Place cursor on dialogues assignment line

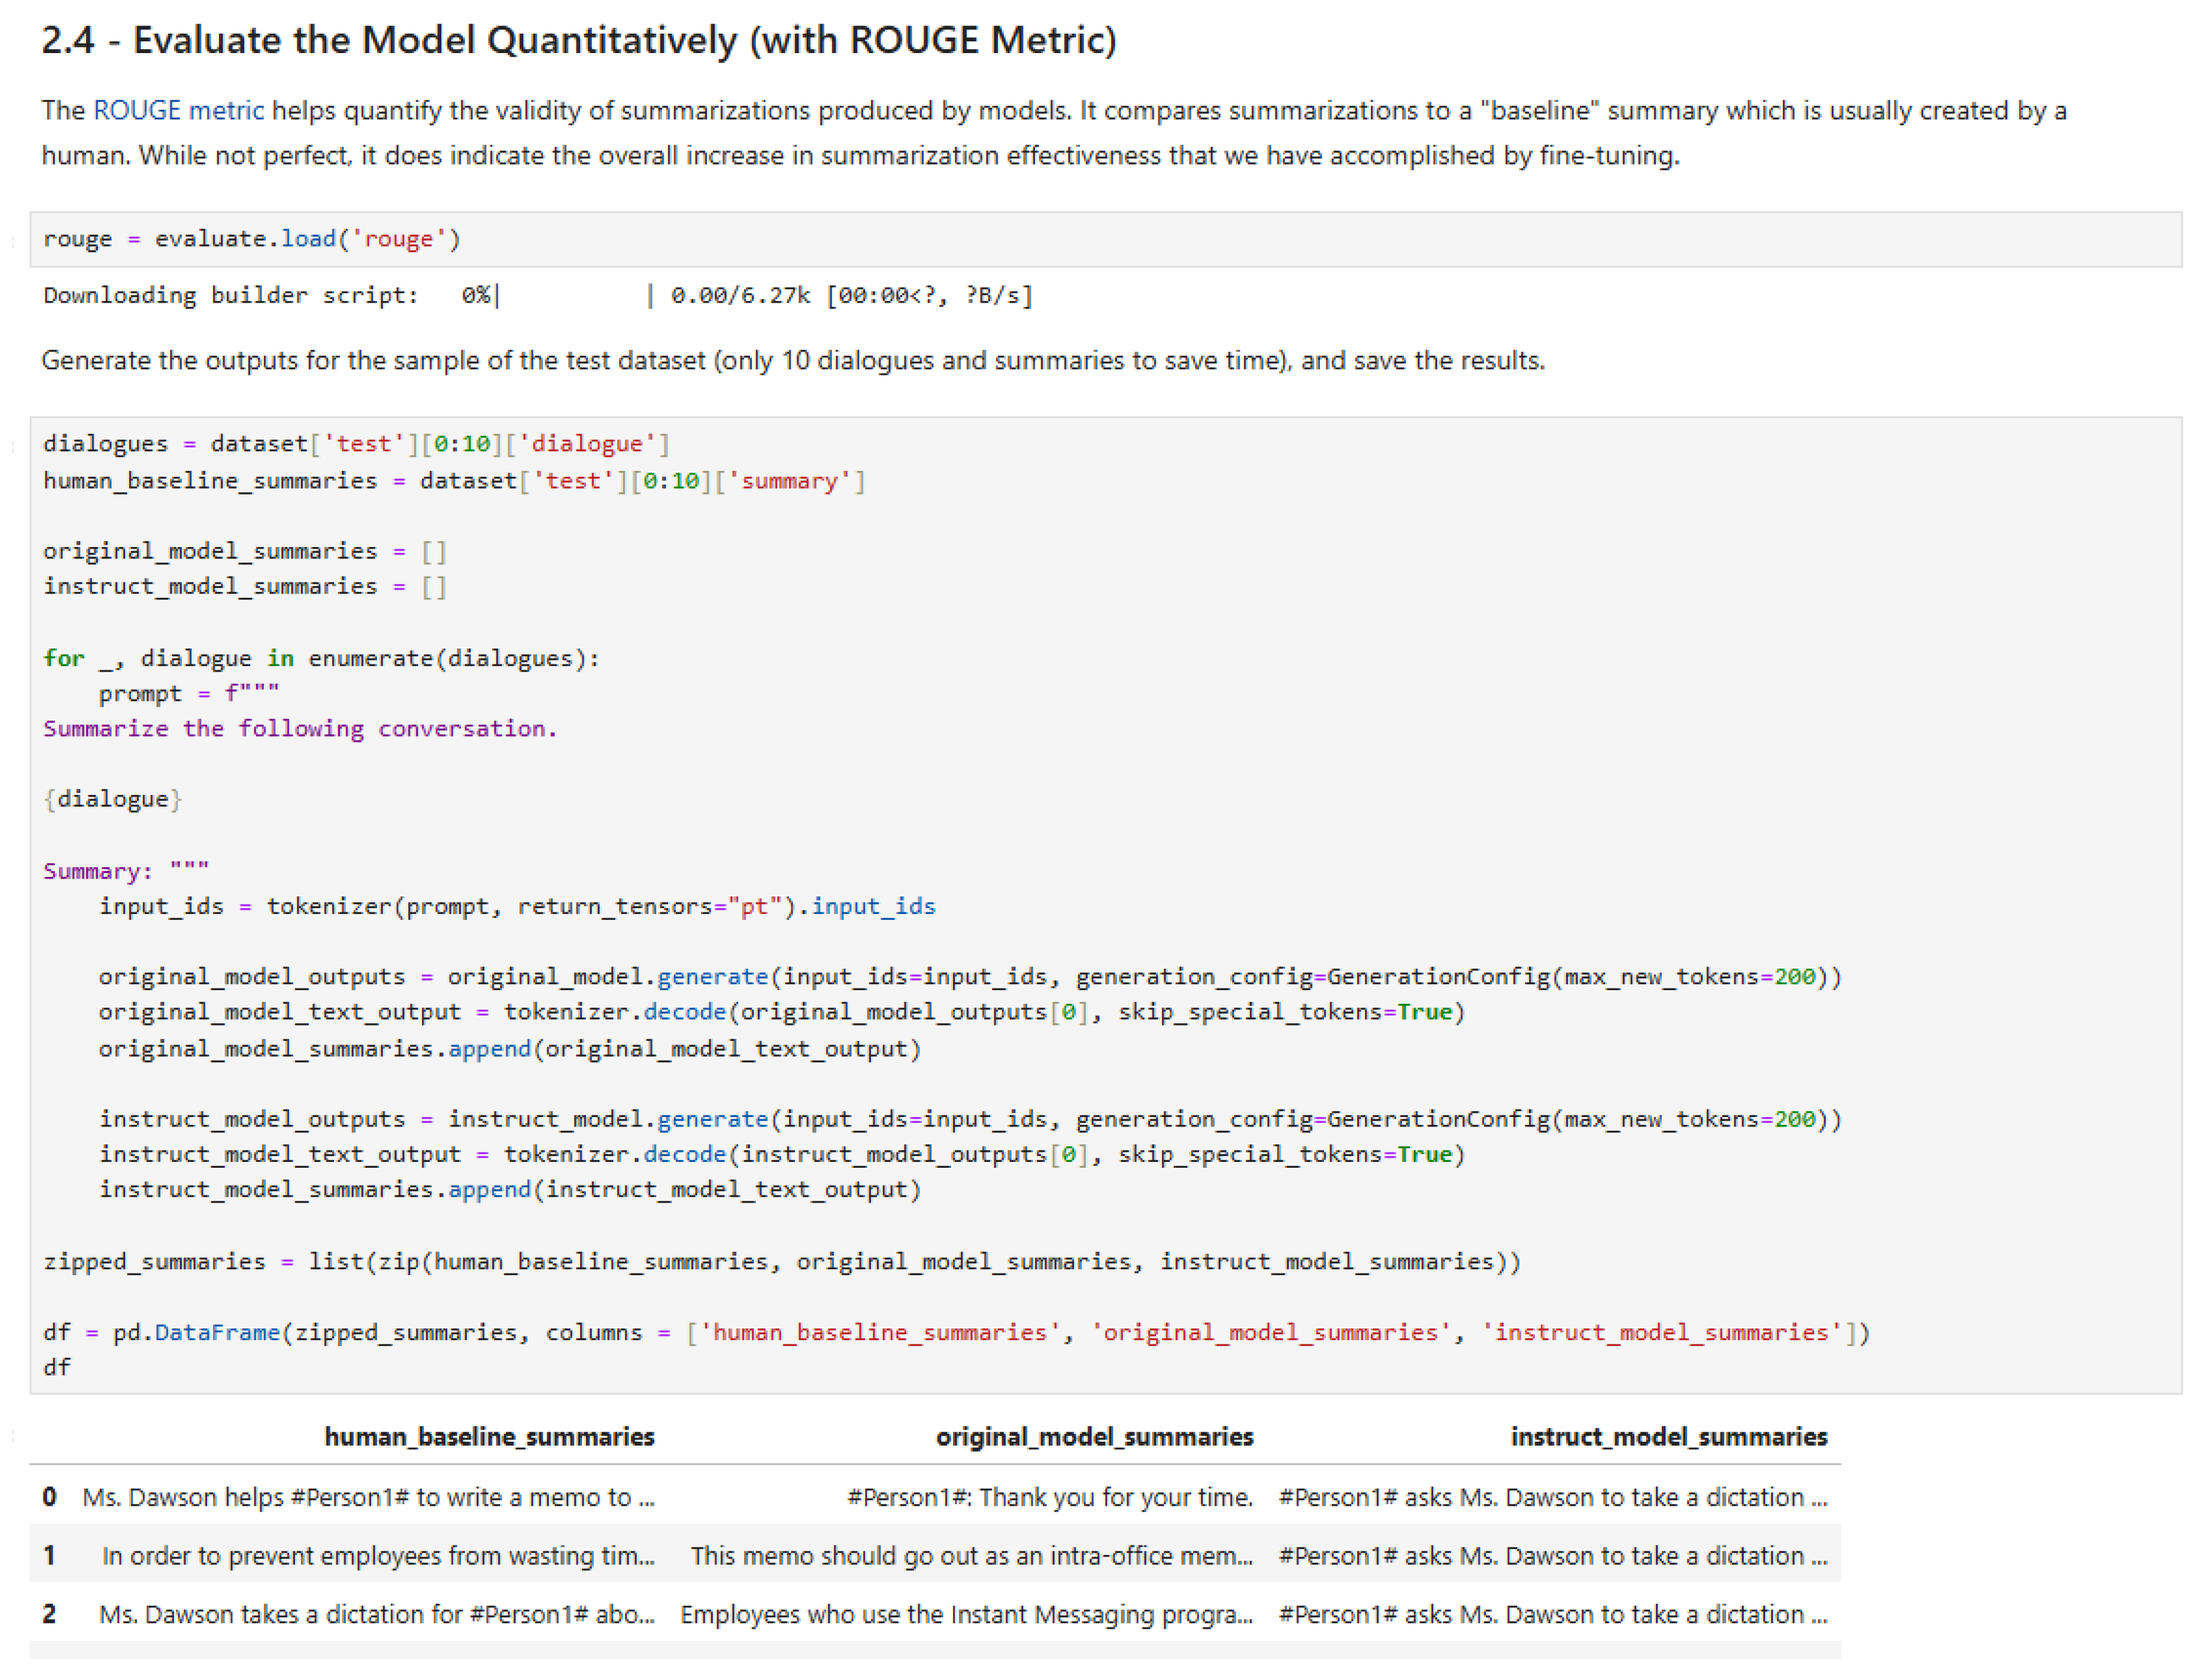click(x=356, y=444)
